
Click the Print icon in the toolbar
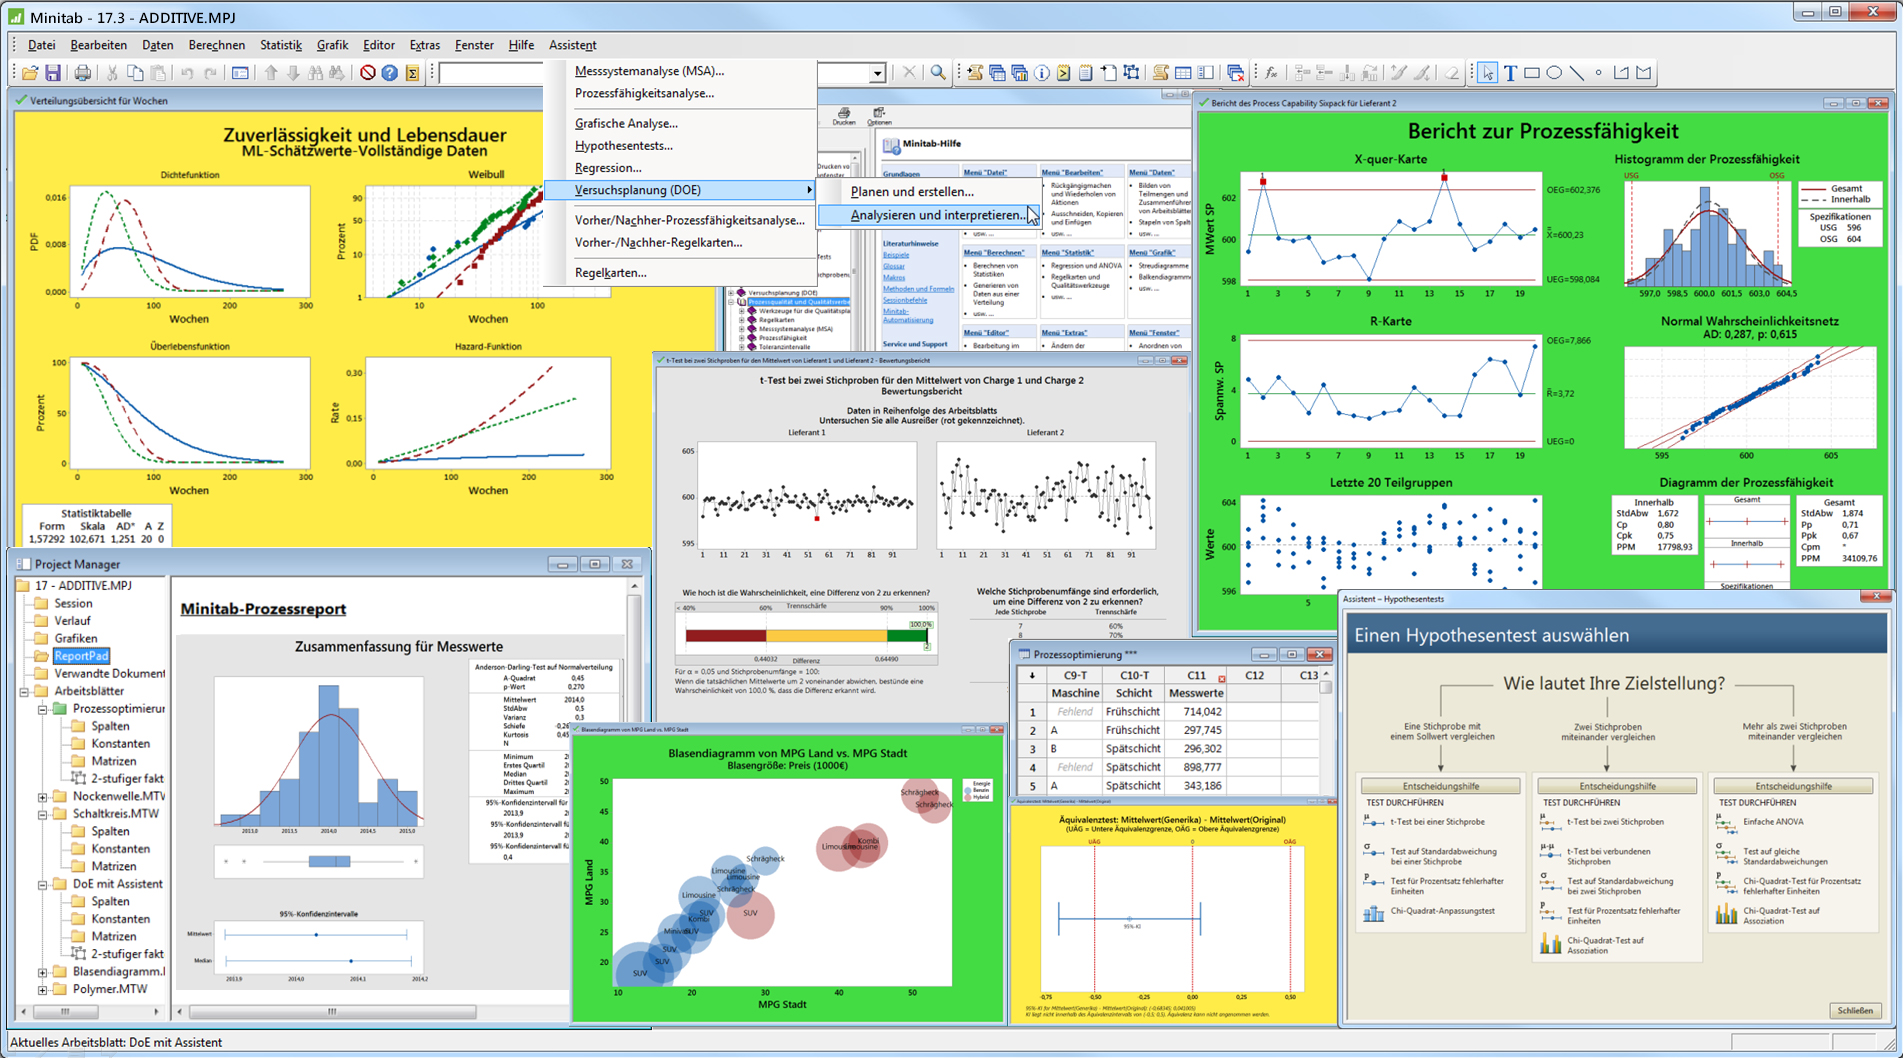coord(83,73)
